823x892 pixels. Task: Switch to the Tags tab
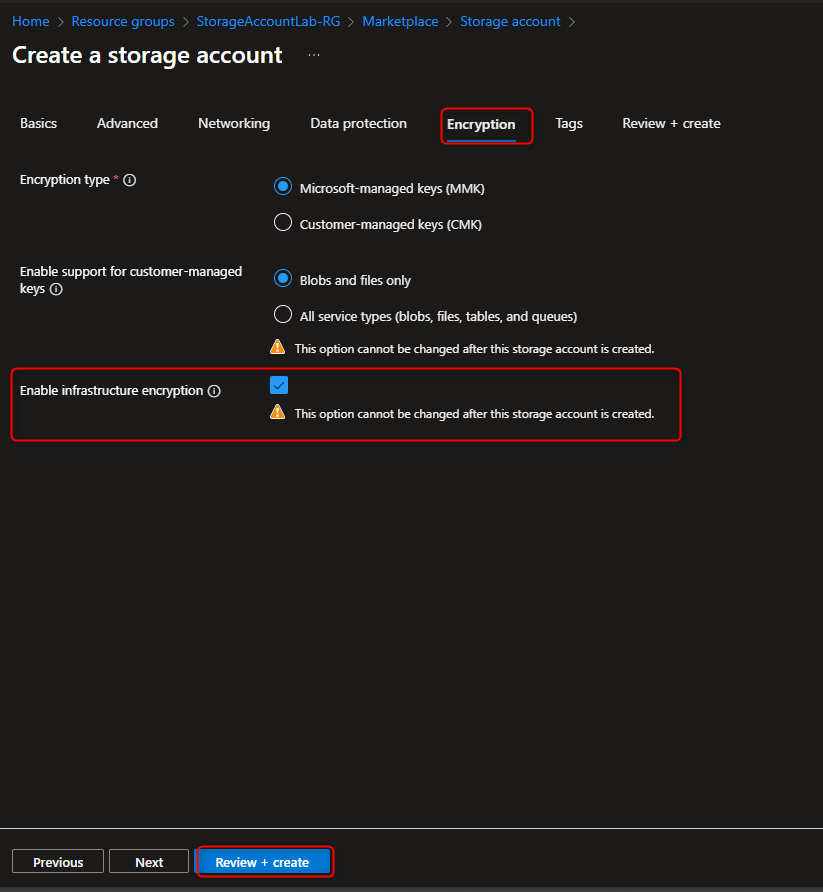pyautogui.click(x=568, y=123)
